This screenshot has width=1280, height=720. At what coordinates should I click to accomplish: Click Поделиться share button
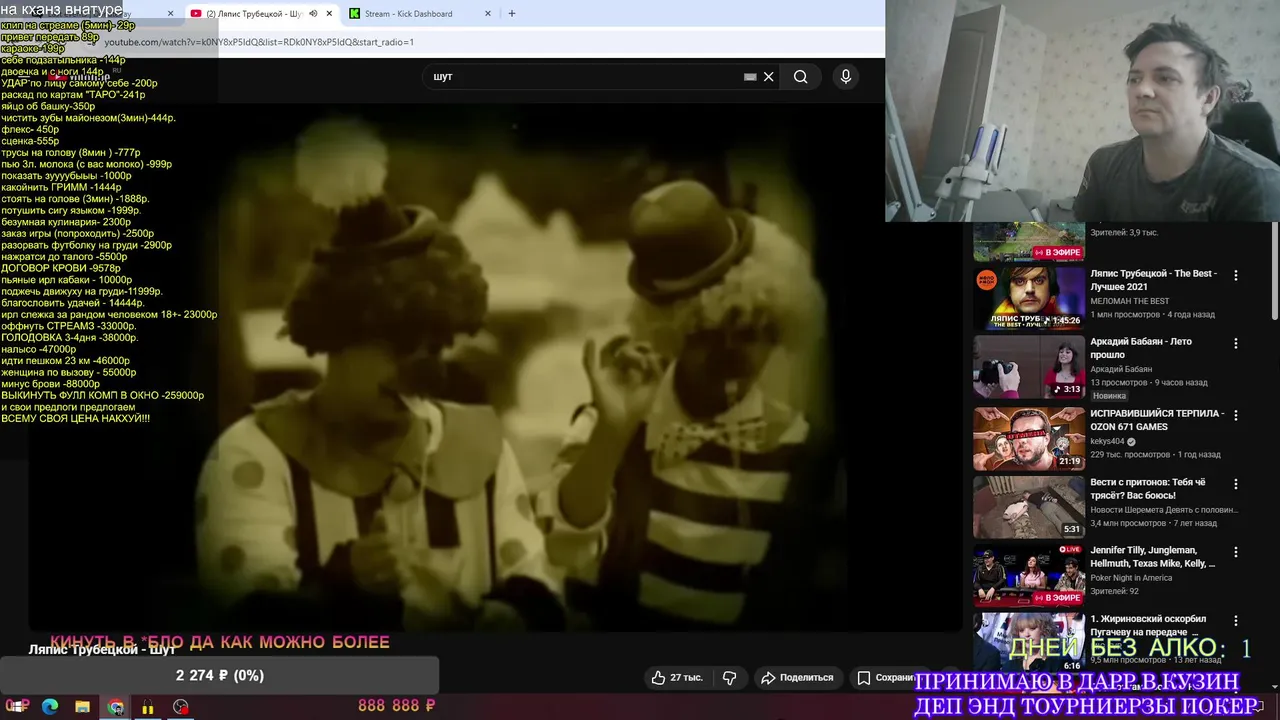click(x=797, y=677)
